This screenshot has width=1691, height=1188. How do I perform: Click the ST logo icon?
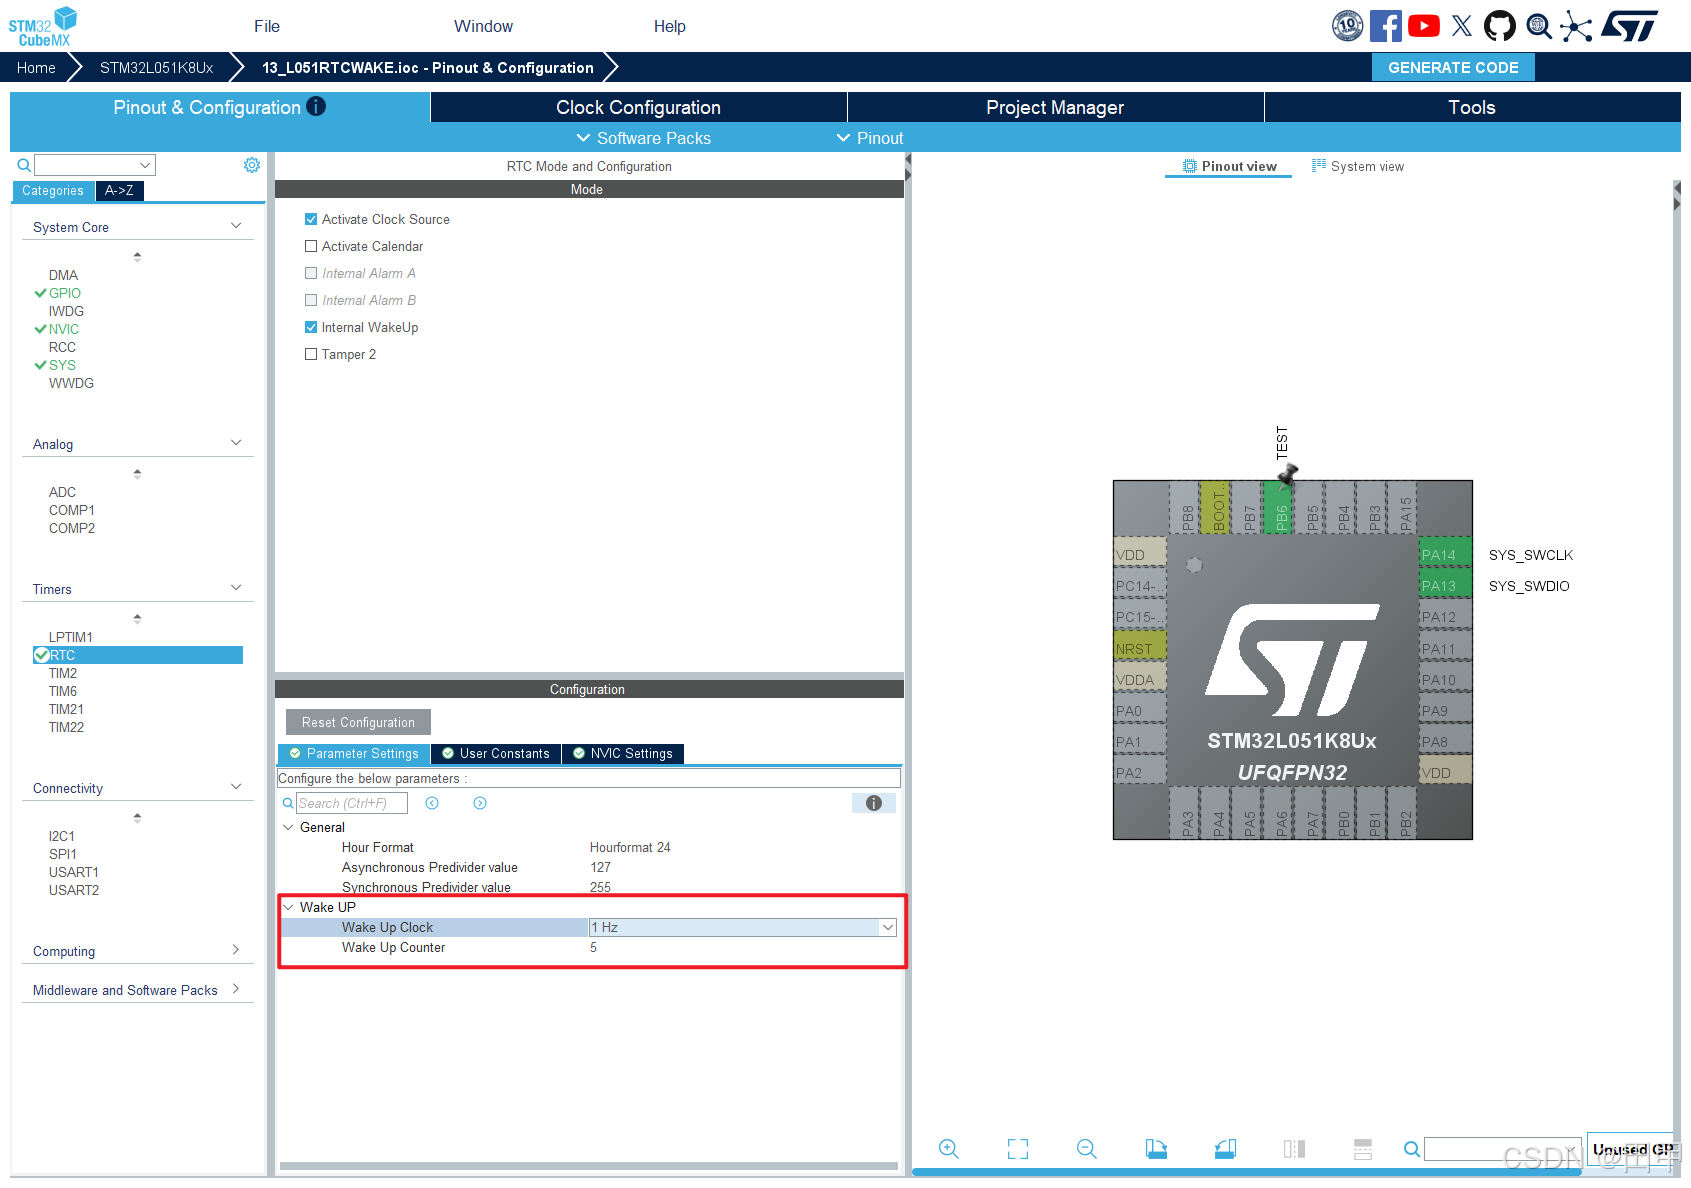point(1629,26)
